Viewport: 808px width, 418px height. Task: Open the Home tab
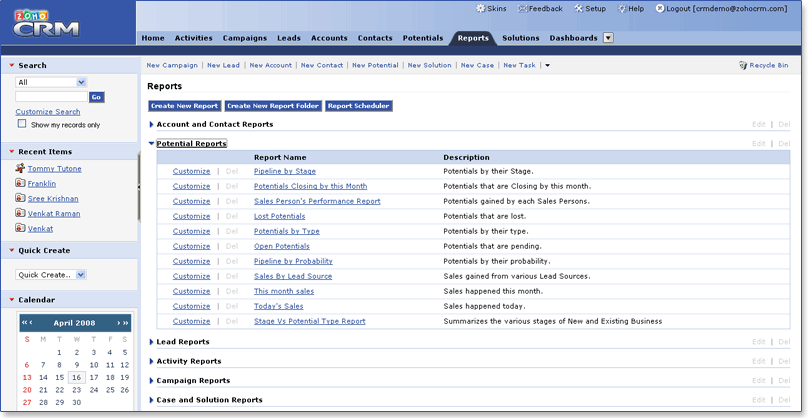(153, 38)
